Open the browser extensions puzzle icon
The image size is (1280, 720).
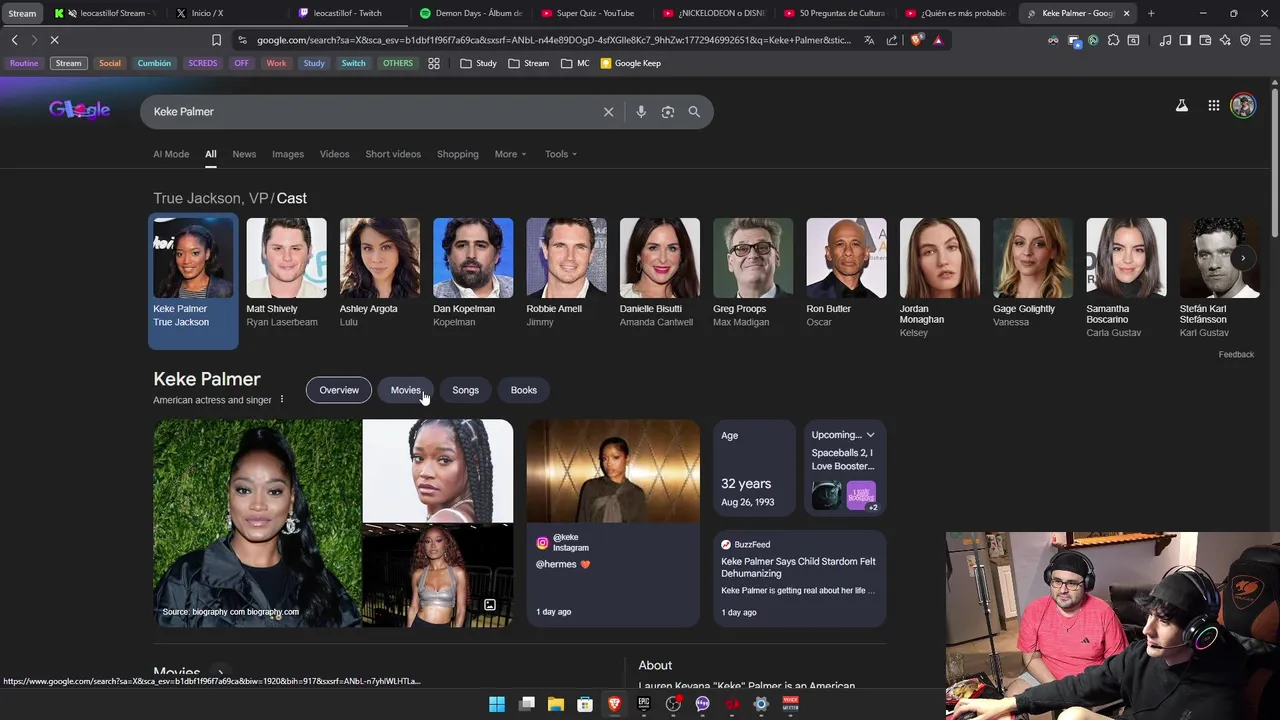click(1113, 40)
